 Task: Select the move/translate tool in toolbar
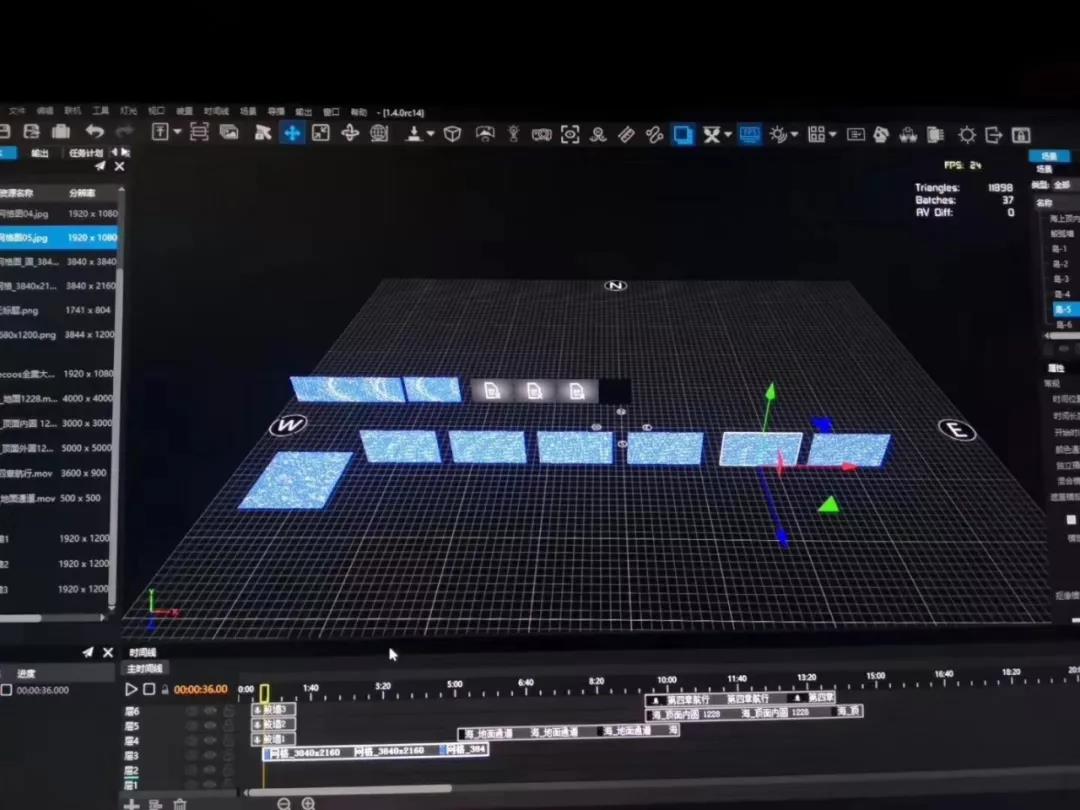click(292, 133)
